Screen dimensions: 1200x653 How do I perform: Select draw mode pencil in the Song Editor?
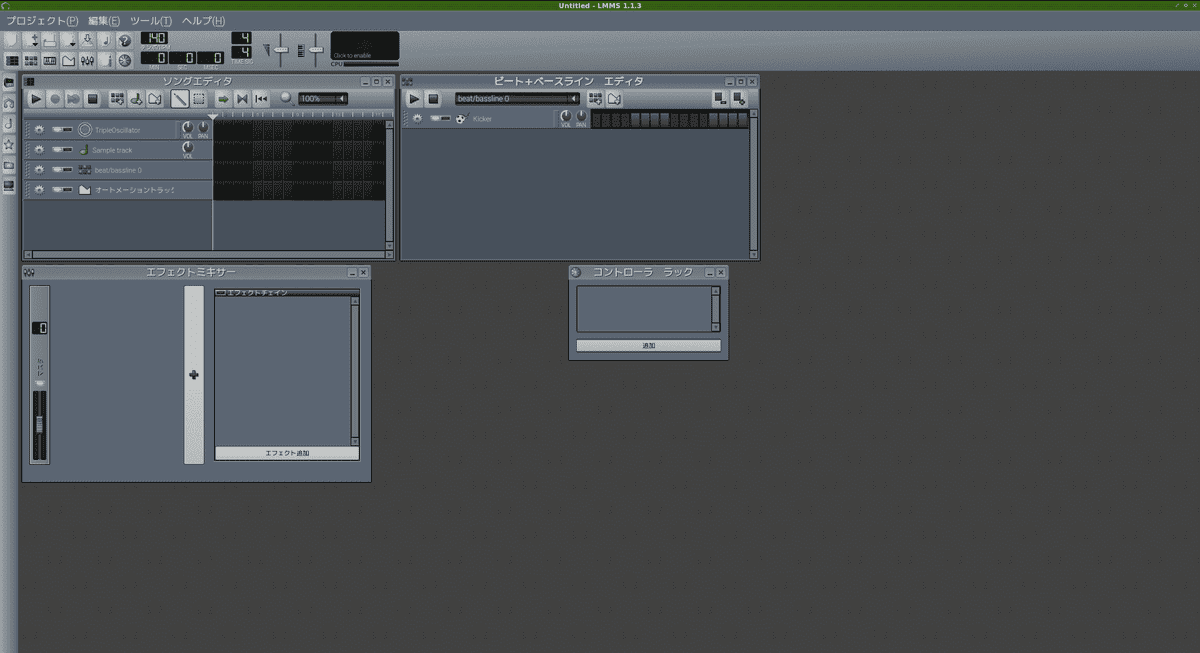(180, 99)
